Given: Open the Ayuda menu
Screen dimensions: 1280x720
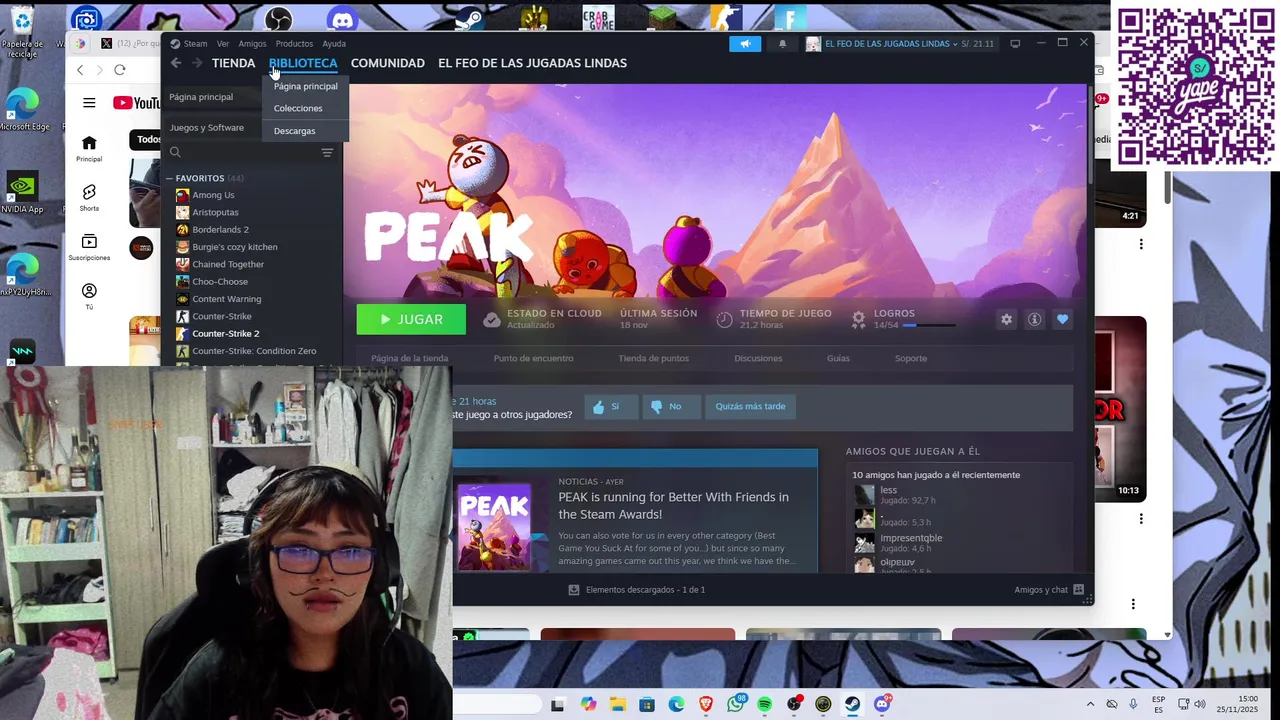Looking at the screenshot, I should (x=334, y=44).
